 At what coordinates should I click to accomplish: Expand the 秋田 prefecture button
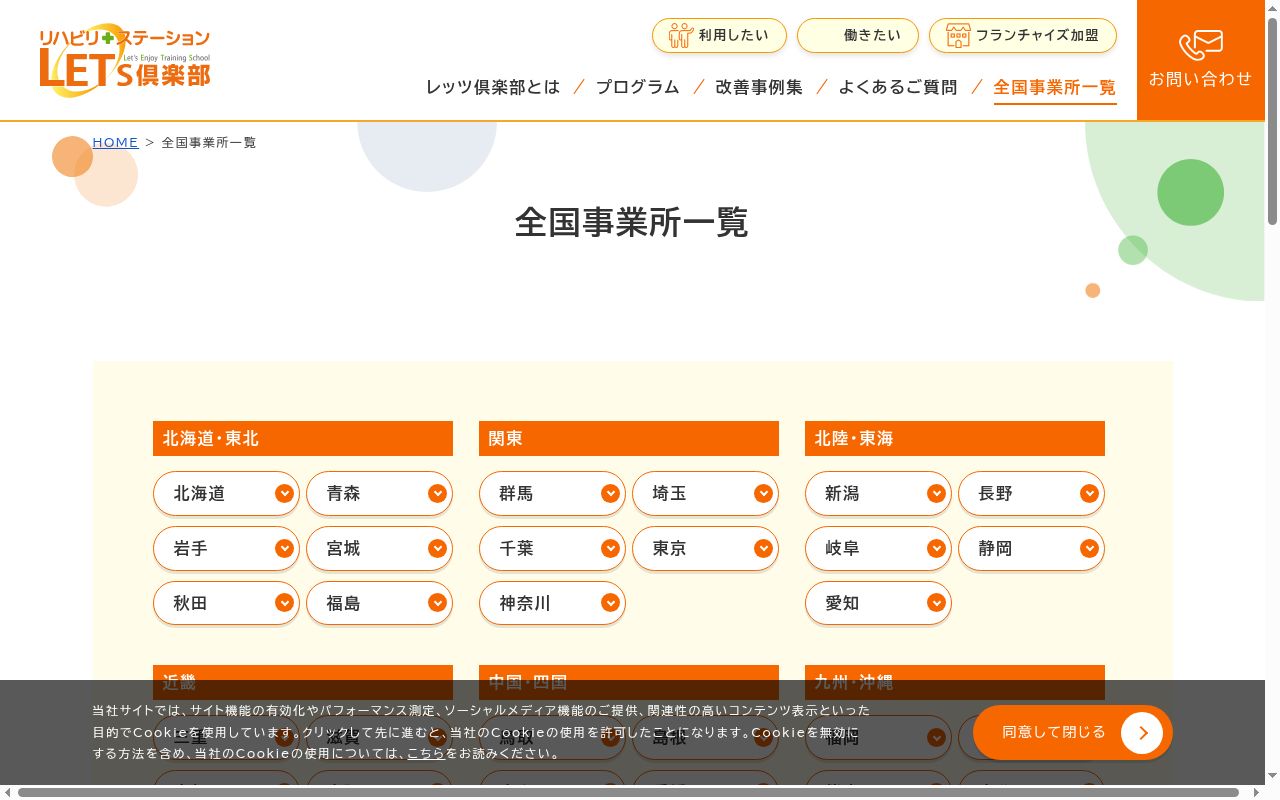pos(226,603)
